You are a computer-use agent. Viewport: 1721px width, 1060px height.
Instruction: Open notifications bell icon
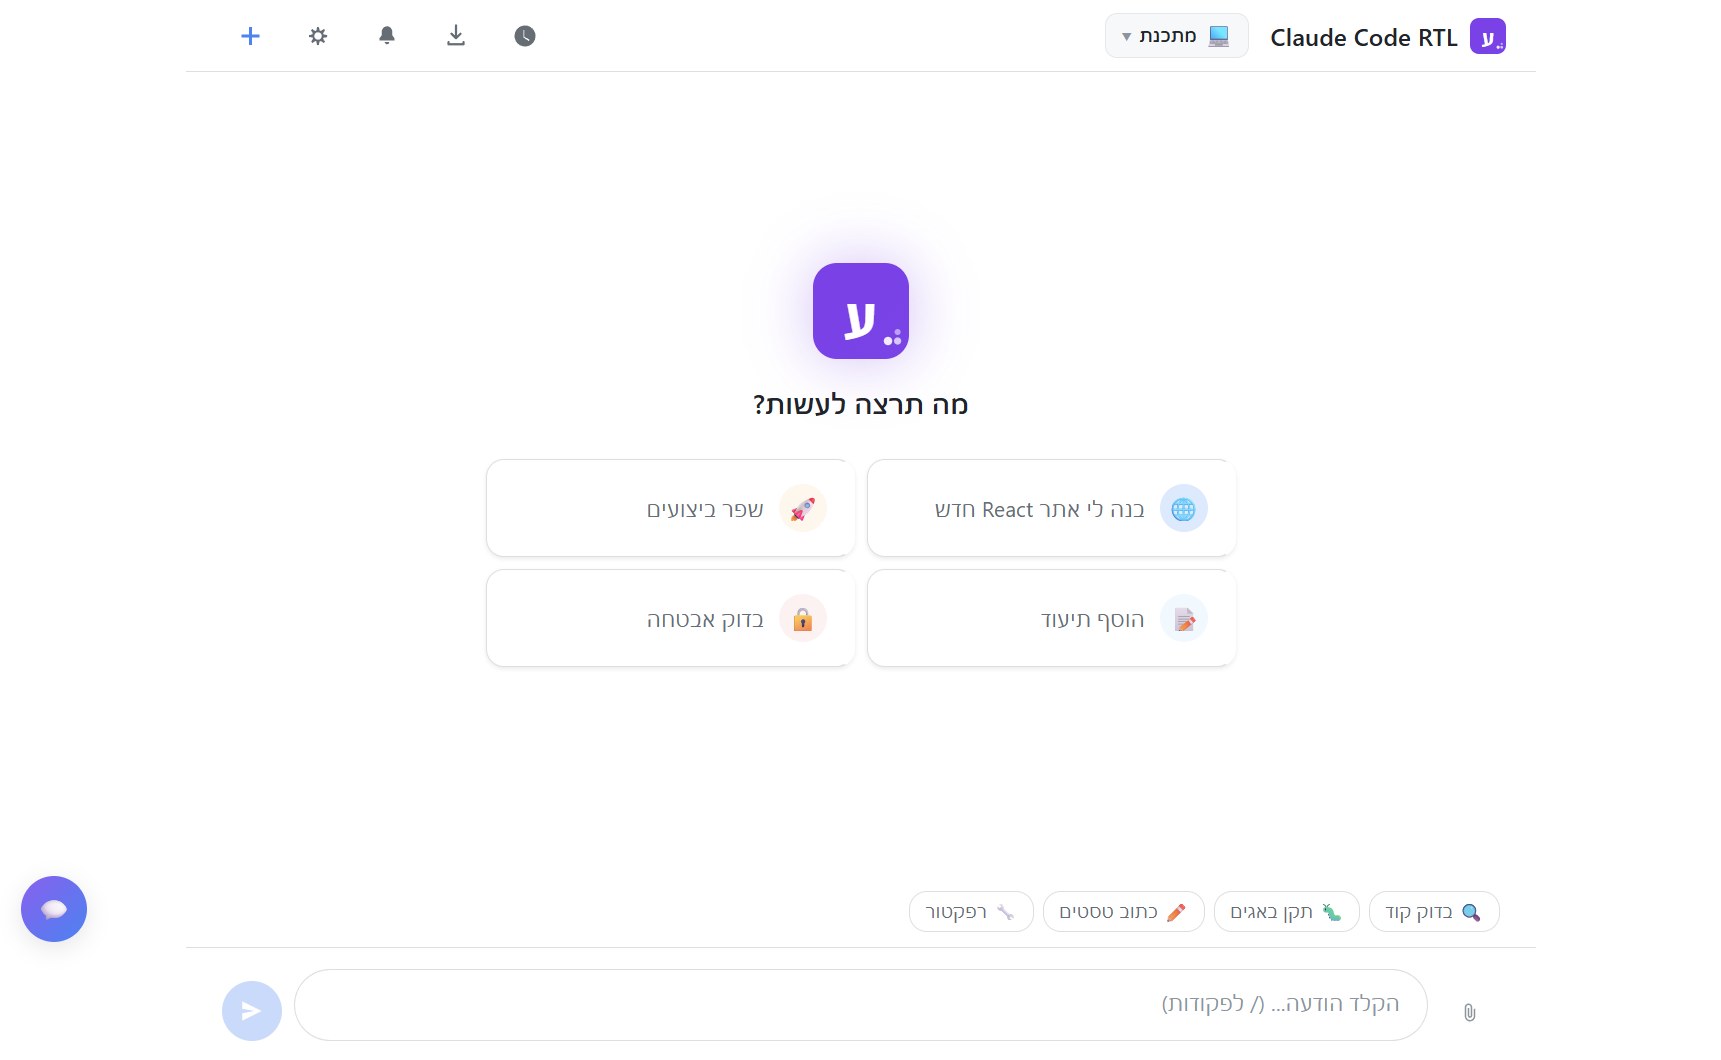[x=387, y=36]
